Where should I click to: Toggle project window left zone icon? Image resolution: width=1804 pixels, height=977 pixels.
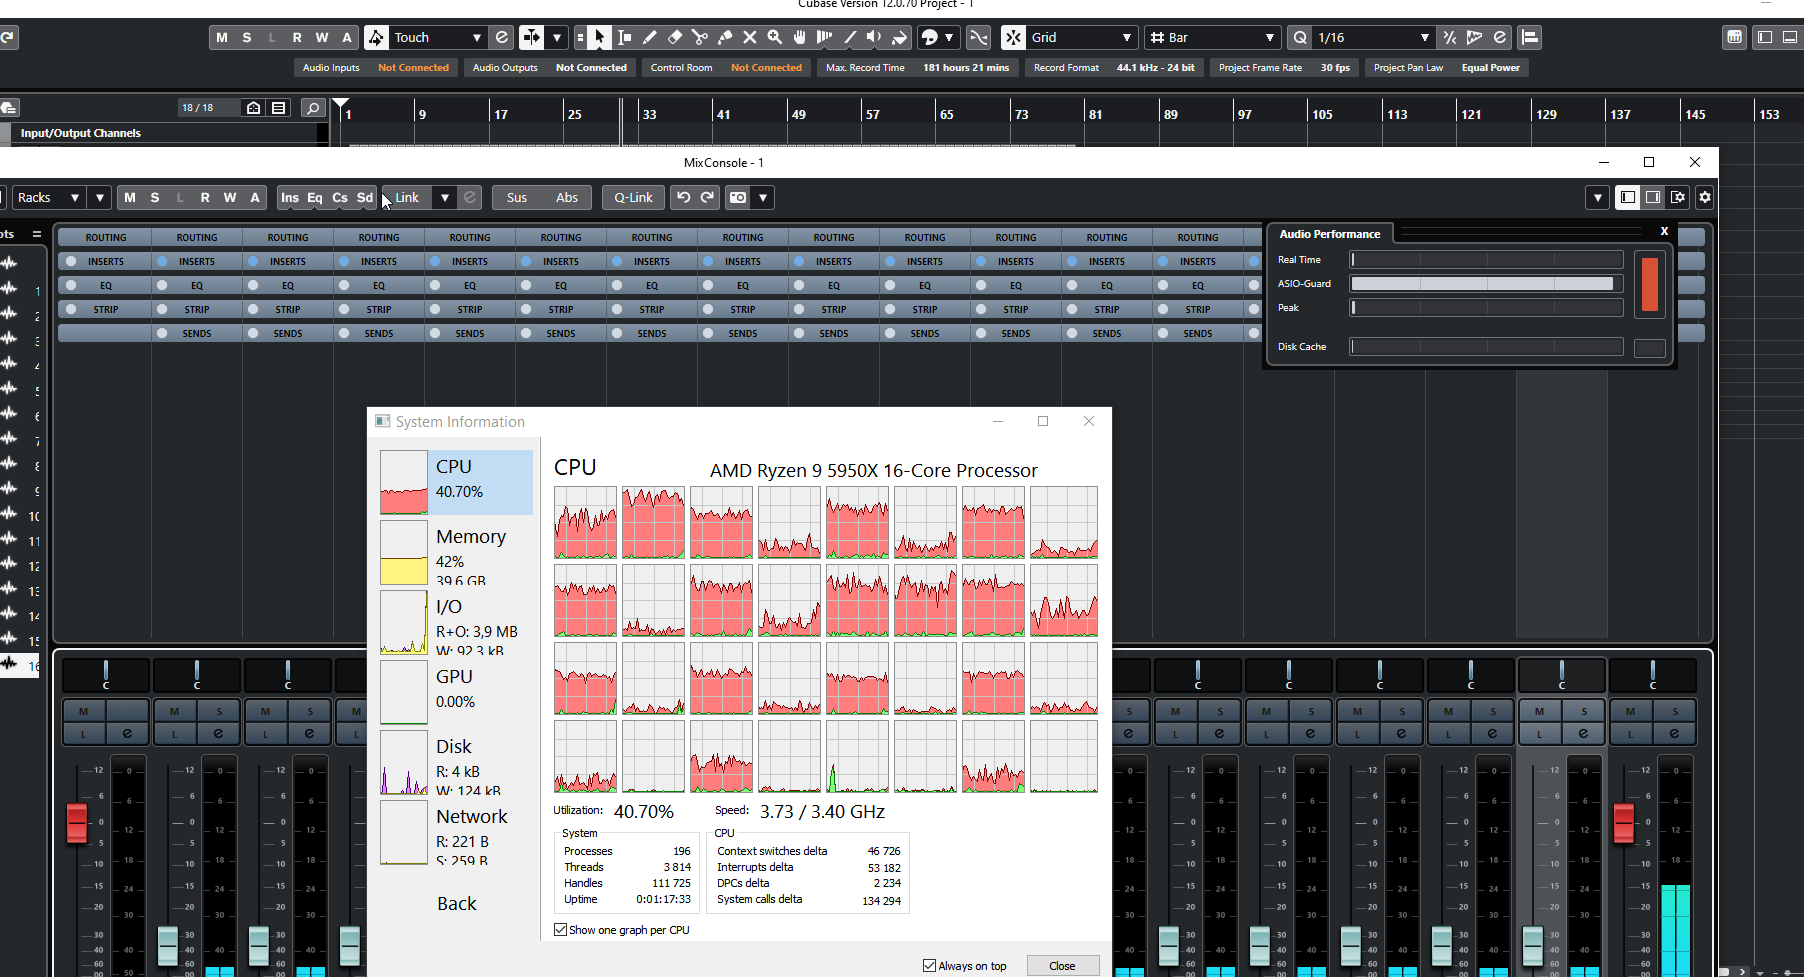click(1765, 38)
